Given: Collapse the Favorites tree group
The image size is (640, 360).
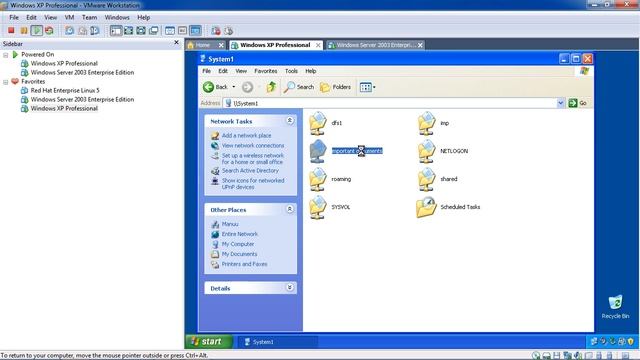Looking at the screenshot, I should point(6,82).
